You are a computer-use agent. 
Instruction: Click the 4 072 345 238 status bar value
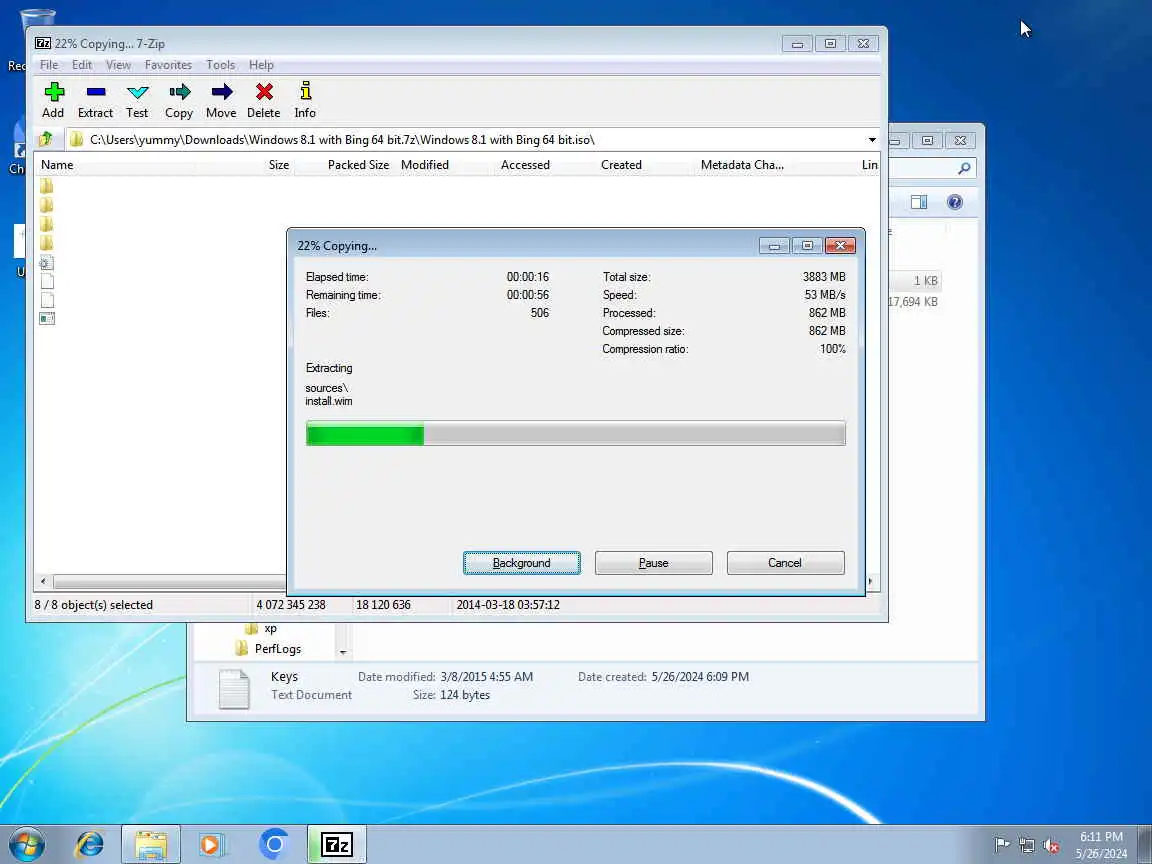[291, 605]
